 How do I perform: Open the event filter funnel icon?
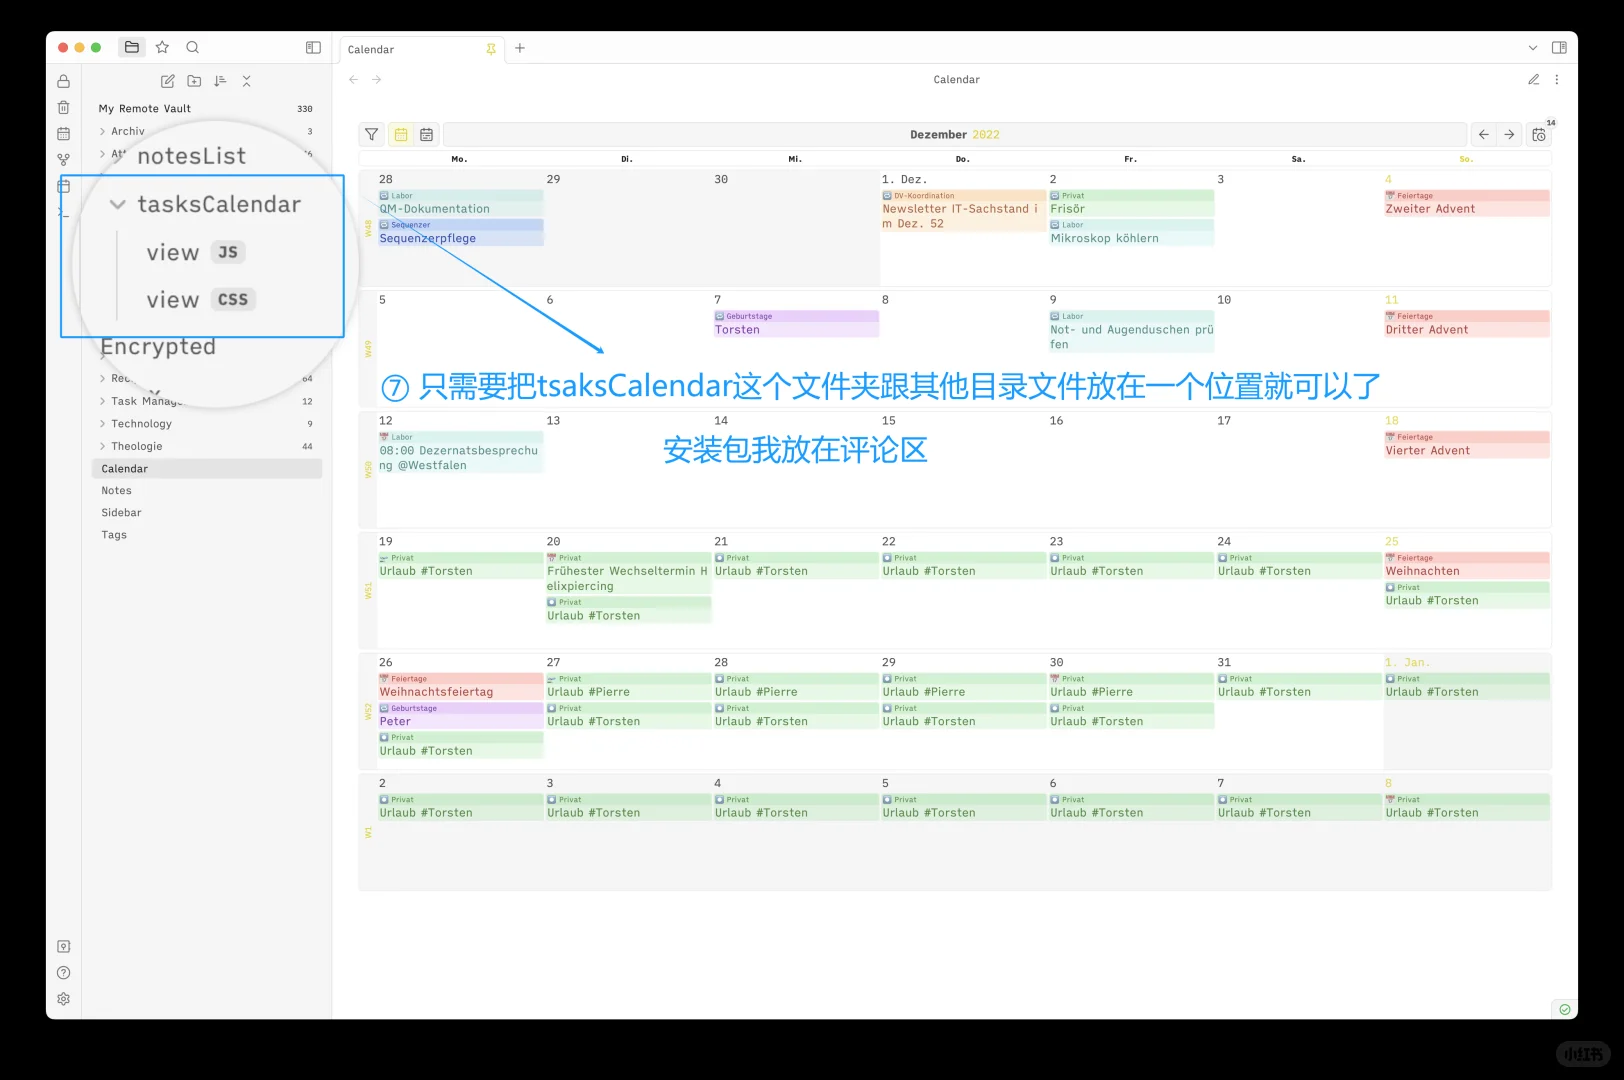coord(371,134)
